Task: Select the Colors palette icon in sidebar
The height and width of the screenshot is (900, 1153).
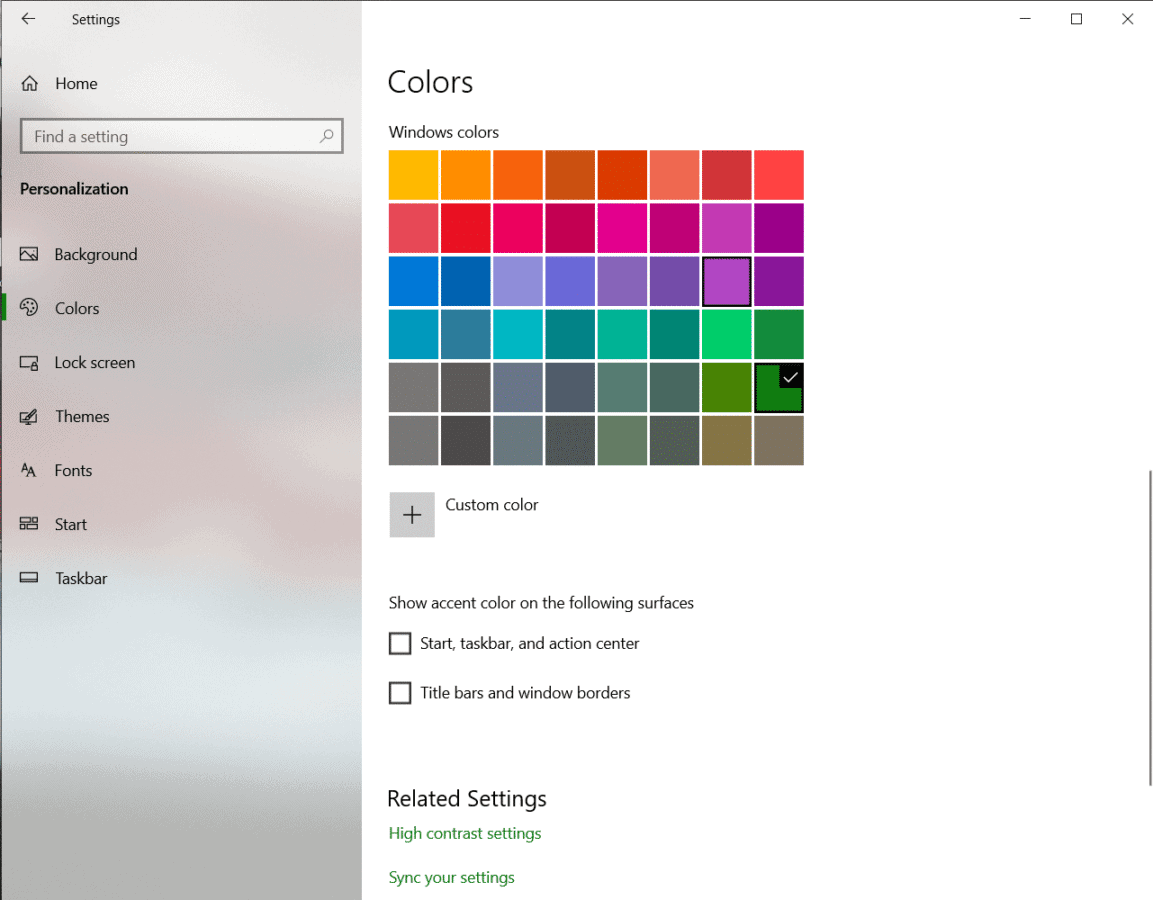Action: pos(27,308)
